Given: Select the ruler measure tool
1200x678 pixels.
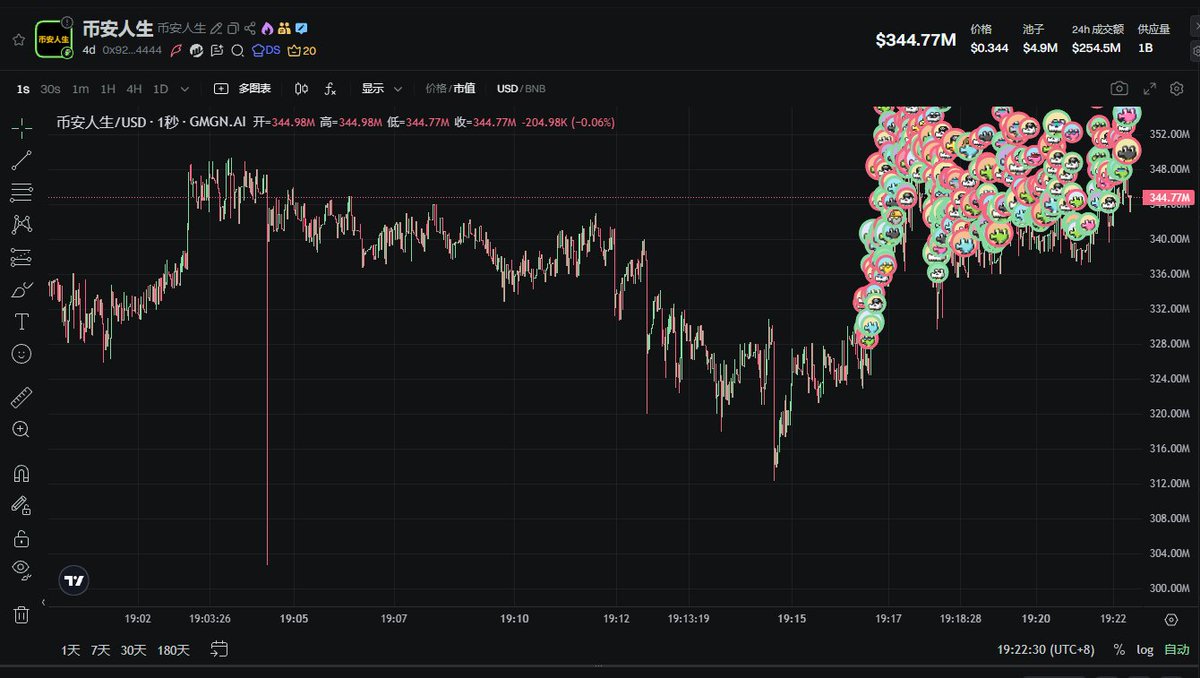Looking at the screenshot, I should pyautogui.click(x=21, y=397).
